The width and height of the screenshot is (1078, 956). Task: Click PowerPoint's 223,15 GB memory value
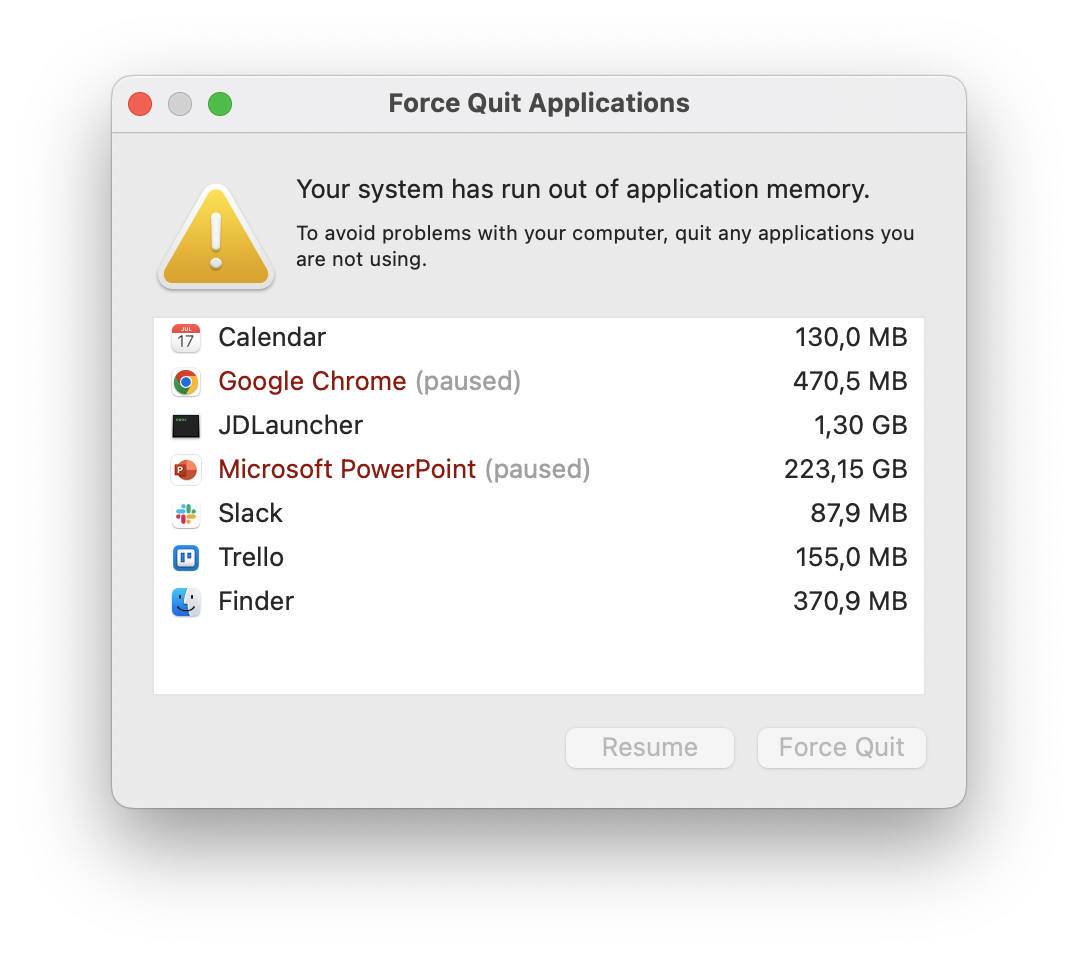(x=846, y=469)
